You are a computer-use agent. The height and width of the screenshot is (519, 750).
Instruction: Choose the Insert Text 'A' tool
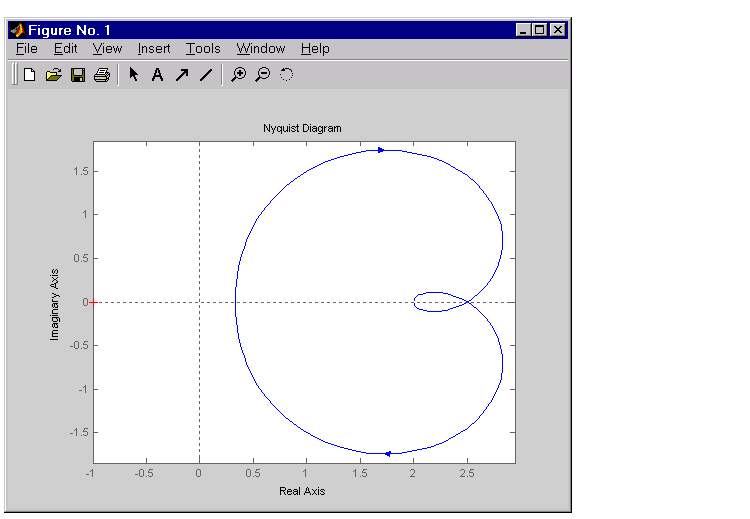coord(157,75)
